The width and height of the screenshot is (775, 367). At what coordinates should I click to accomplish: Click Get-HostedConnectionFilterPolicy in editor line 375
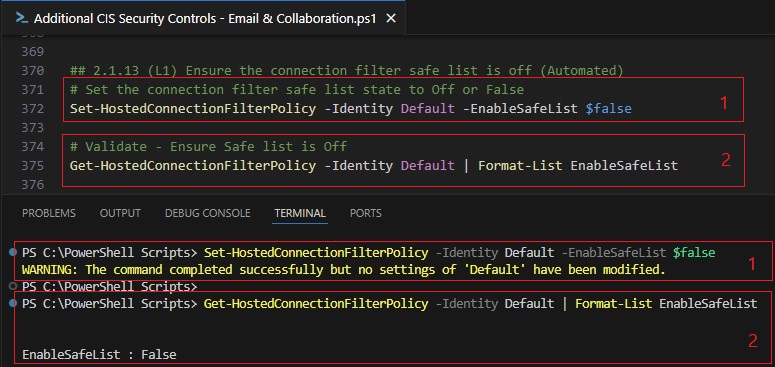click(x=193, y=165)
